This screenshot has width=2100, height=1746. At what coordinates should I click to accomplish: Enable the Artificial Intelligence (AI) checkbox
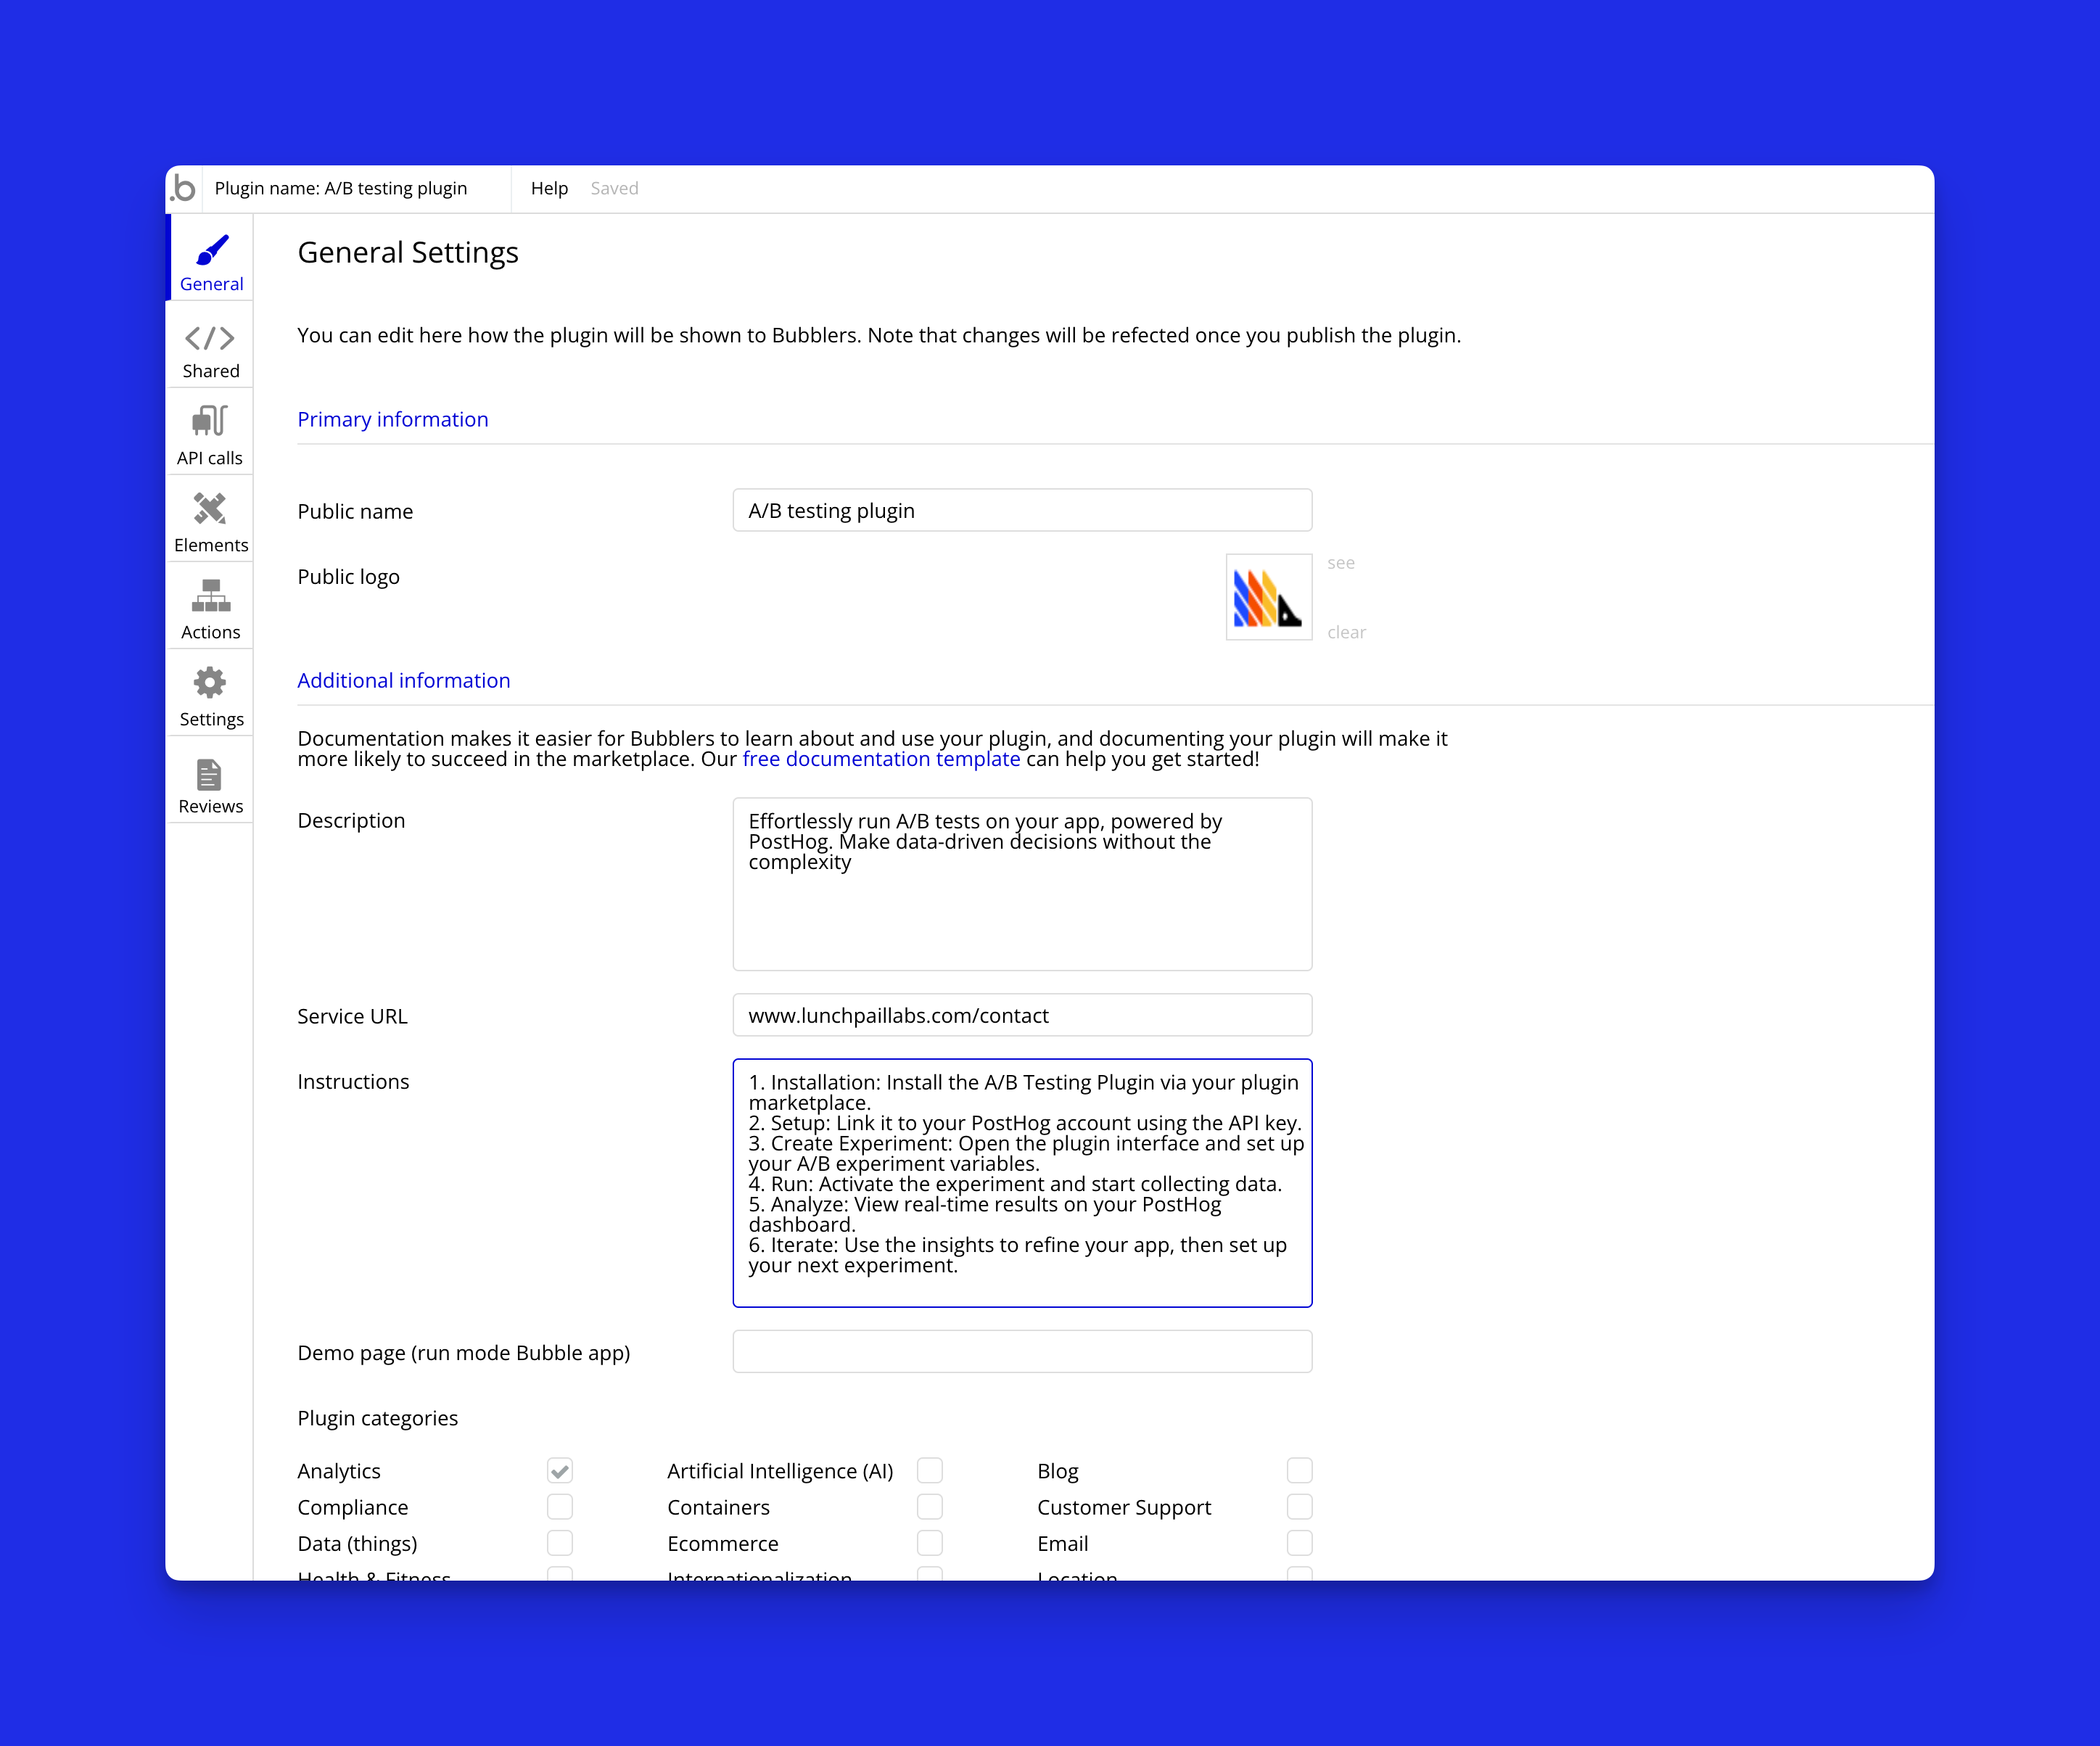point(930,1470)
